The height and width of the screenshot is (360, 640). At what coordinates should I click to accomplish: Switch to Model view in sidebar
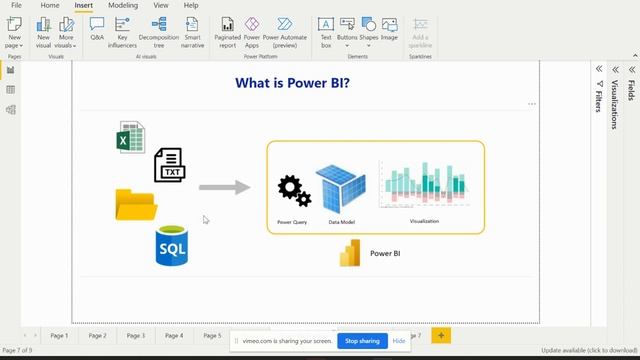coord(11,109)
